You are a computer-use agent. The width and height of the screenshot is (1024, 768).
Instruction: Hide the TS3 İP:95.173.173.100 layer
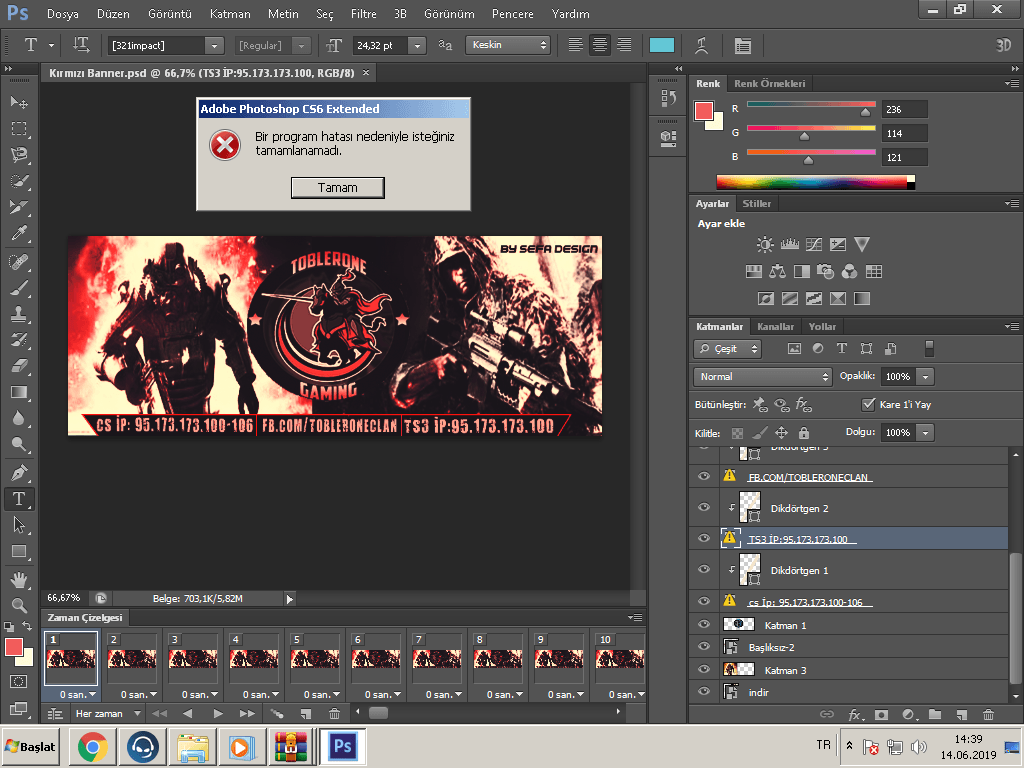(703, 538)
